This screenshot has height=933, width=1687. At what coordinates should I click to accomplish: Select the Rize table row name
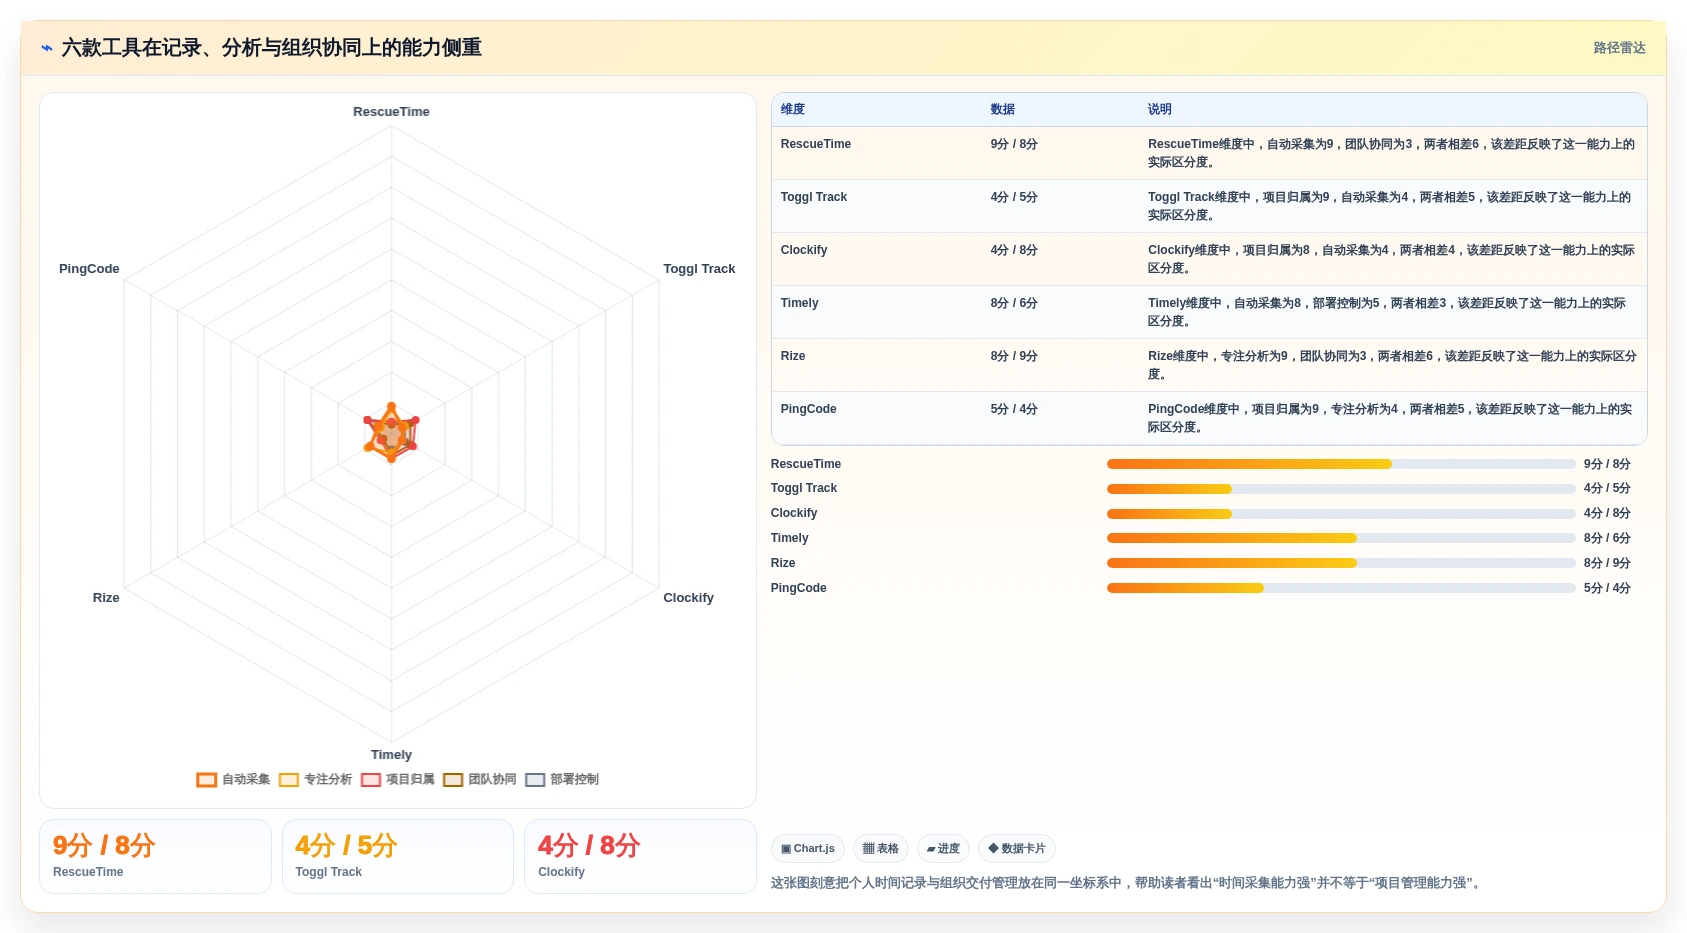point(793,356)
